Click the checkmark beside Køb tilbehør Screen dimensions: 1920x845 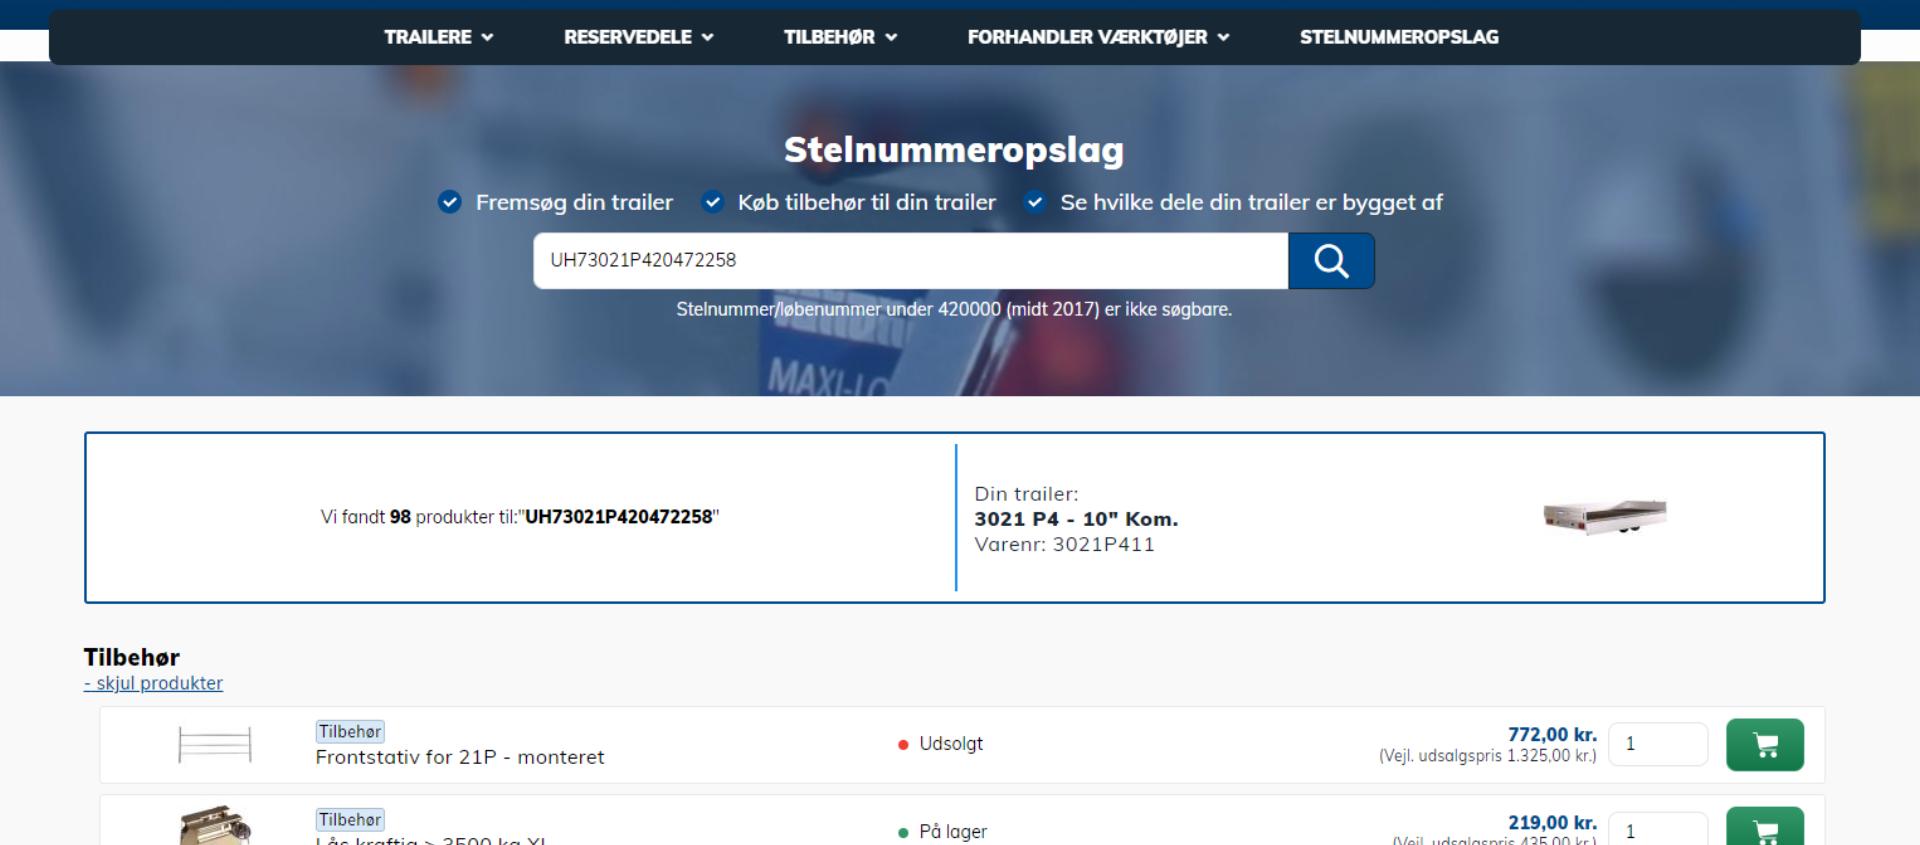coord(712,202)
